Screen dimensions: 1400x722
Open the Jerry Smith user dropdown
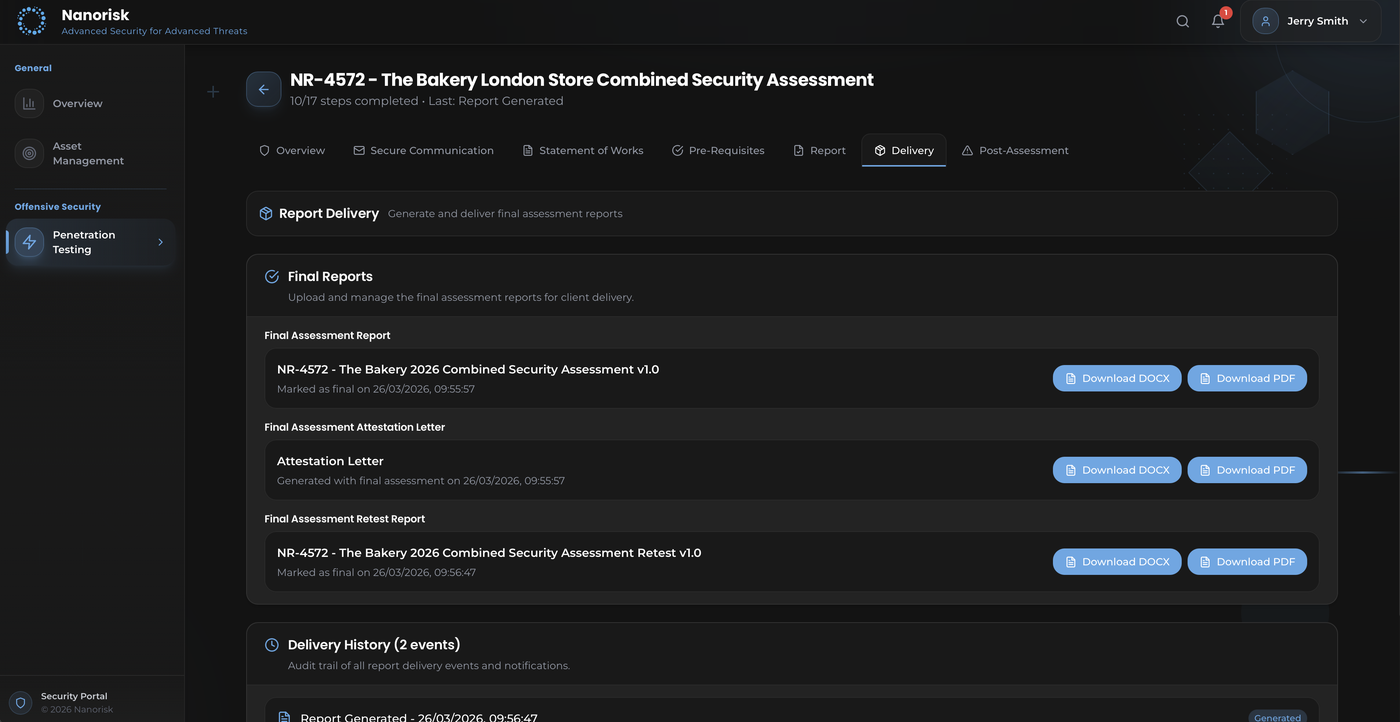1310,21
